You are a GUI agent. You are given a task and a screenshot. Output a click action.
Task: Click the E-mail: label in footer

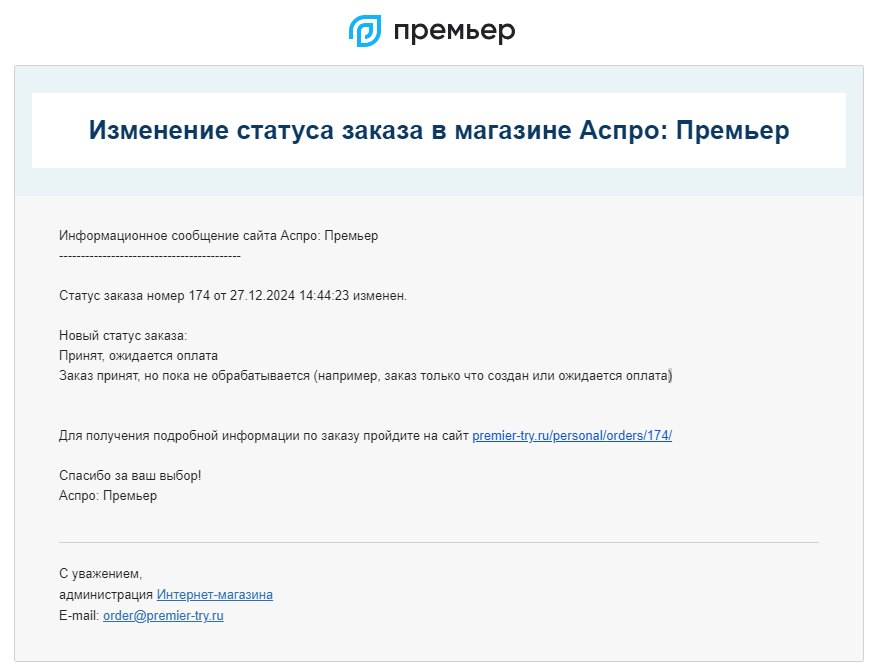(79, 616)
